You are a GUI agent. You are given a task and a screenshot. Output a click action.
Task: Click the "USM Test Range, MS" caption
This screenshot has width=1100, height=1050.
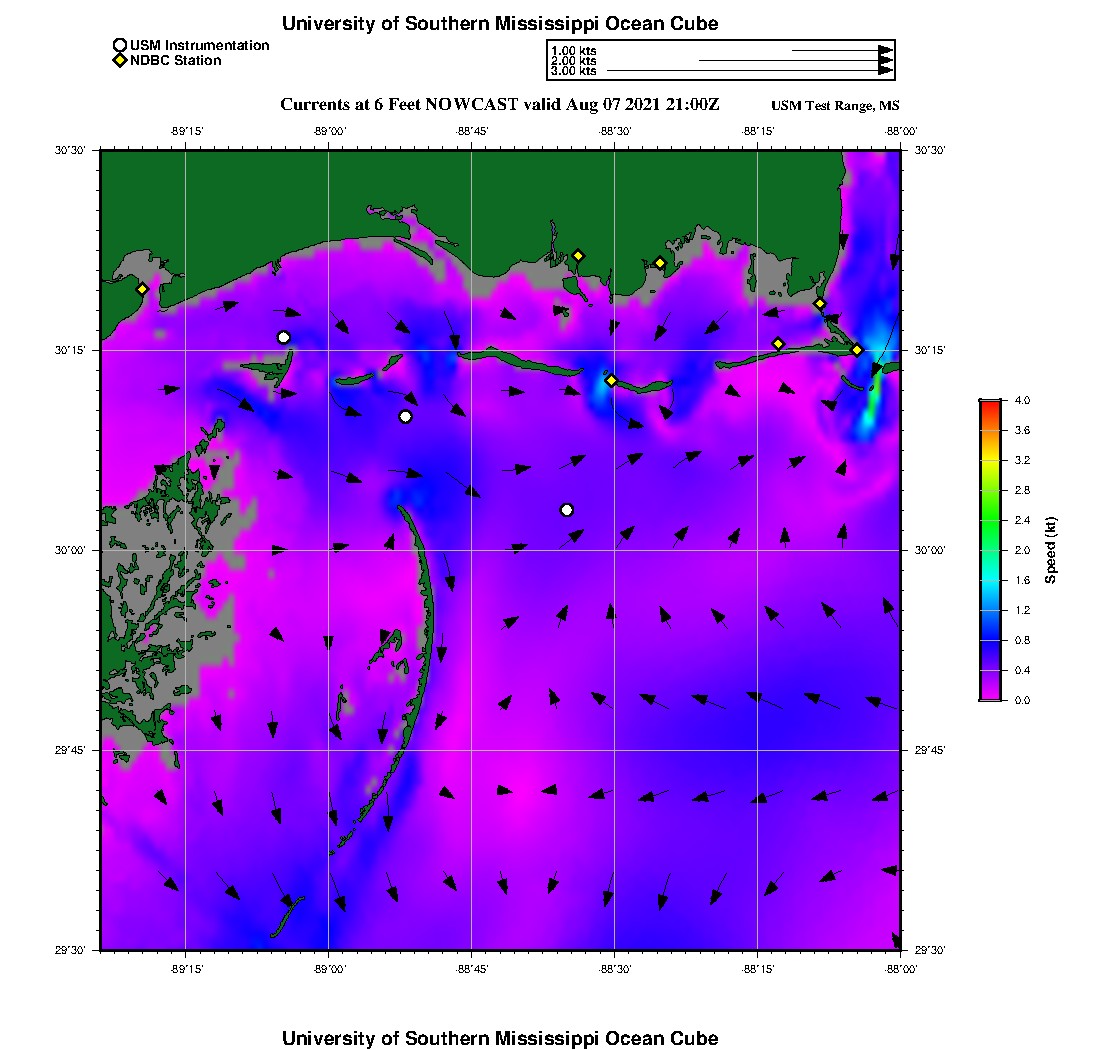point(836,106)
